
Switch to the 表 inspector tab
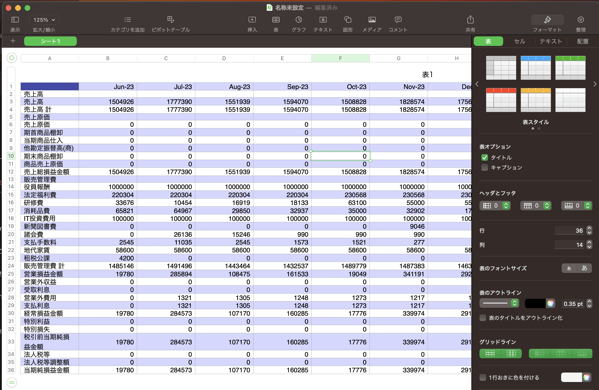(488, 41)
